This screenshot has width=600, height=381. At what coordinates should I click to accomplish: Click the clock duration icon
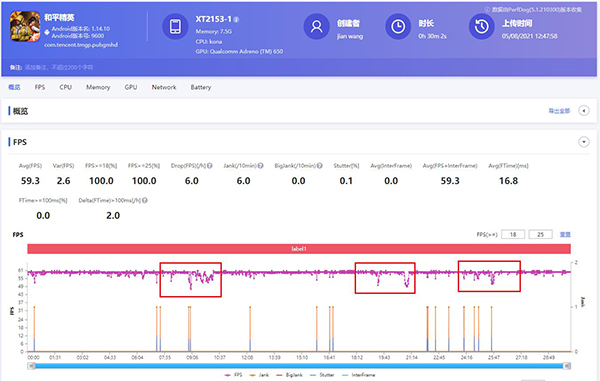point(398,26)
